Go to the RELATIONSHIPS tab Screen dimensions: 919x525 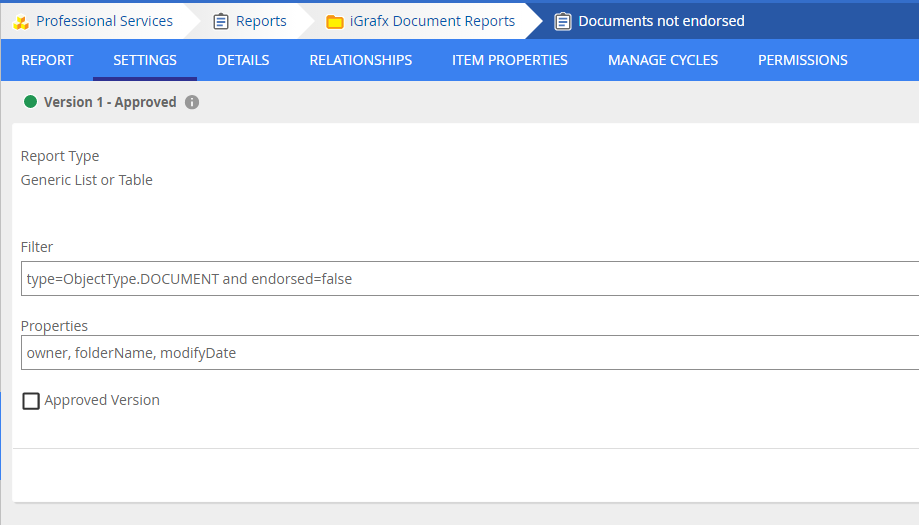(360, 60)
